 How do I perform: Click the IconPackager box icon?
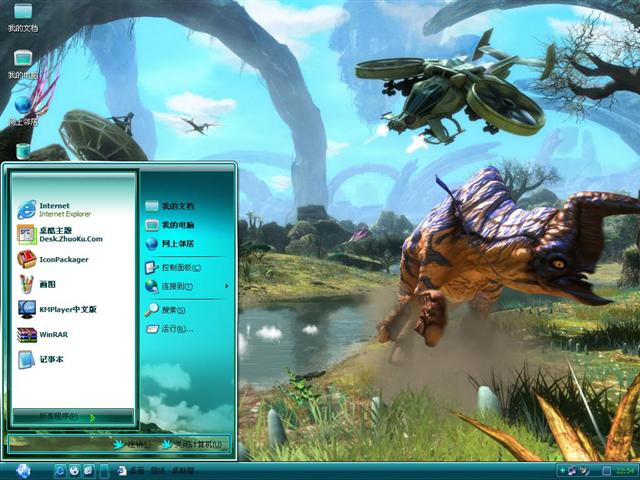[27, 260]
